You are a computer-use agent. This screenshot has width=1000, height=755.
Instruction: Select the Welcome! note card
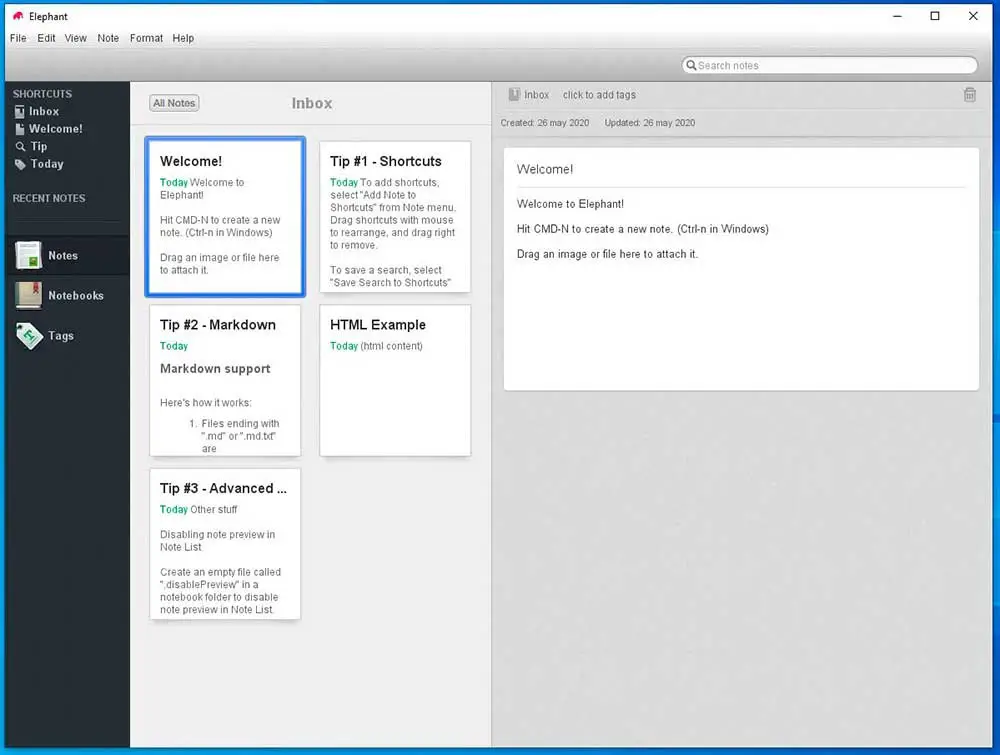coord(225,217)
